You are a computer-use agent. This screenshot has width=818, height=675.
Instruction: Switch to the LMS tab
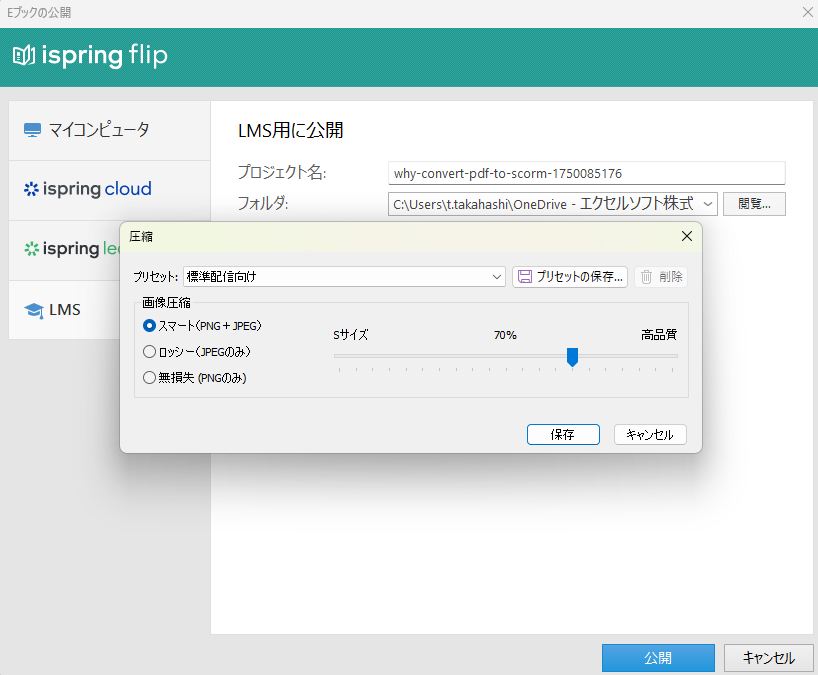click(65, 310)
